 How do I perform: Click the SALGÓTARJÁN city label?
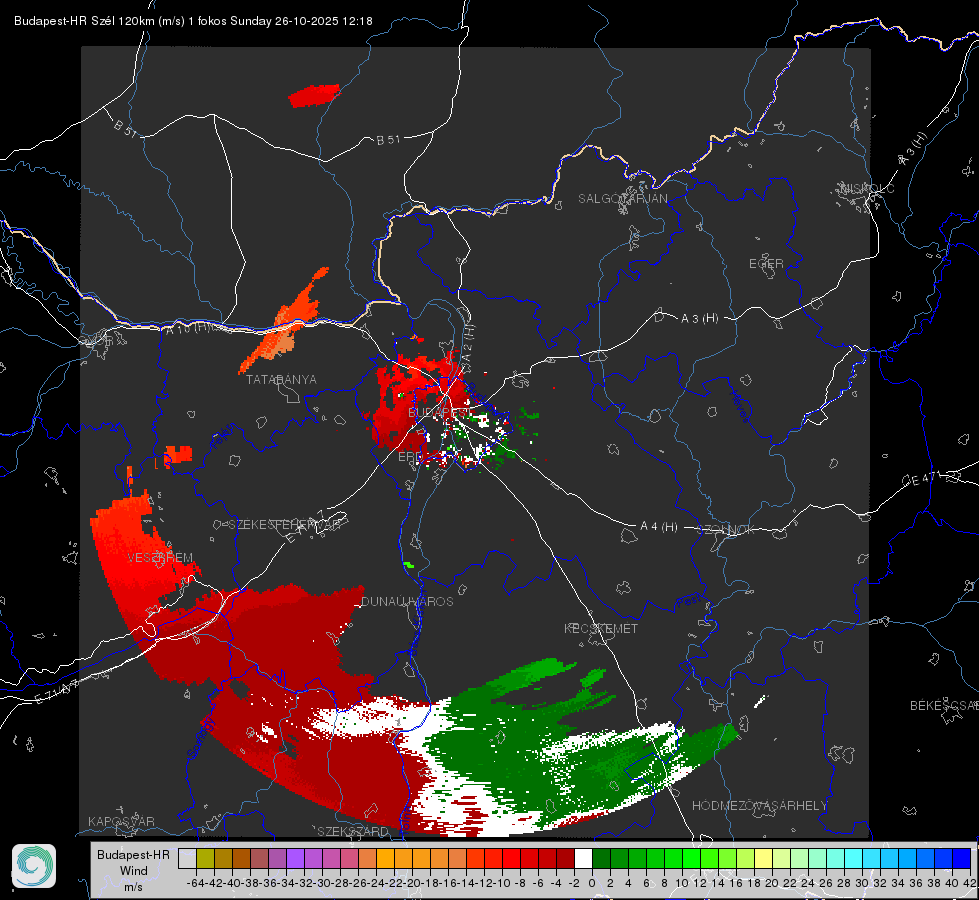coord(622,199)
